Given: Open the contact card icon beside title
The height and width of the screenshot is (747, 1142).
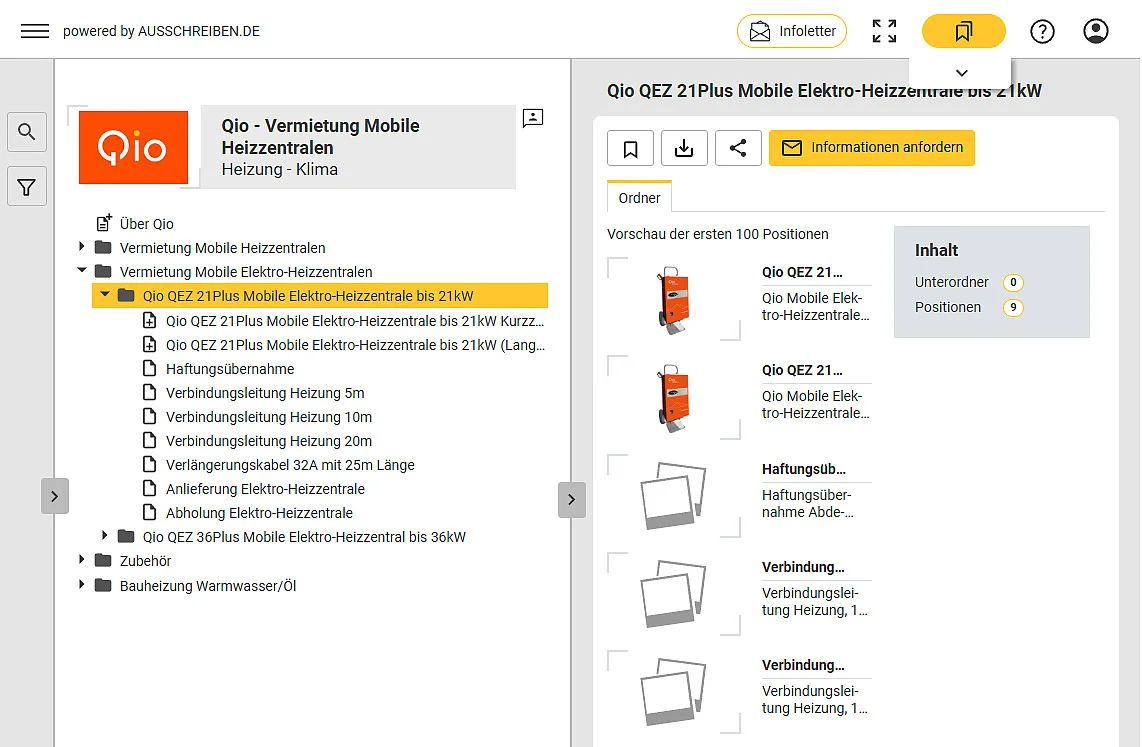Looking at the screenshot, I should pyautogui.click(x=533, y=118).
